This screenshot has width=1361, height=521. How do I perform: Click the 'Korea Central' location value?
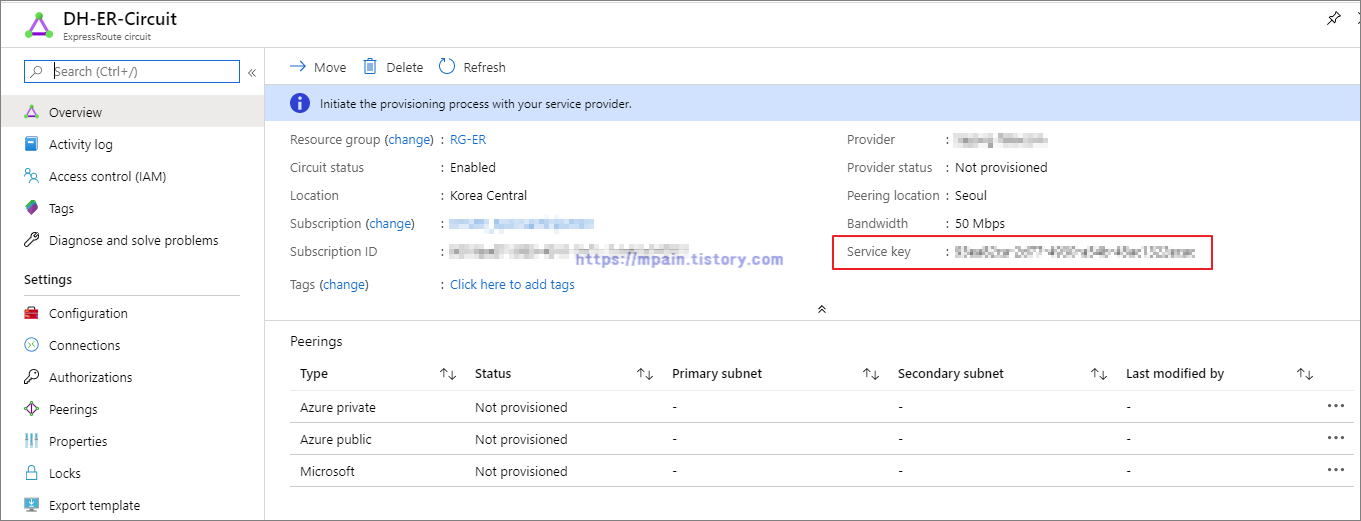tap(488, 196)
